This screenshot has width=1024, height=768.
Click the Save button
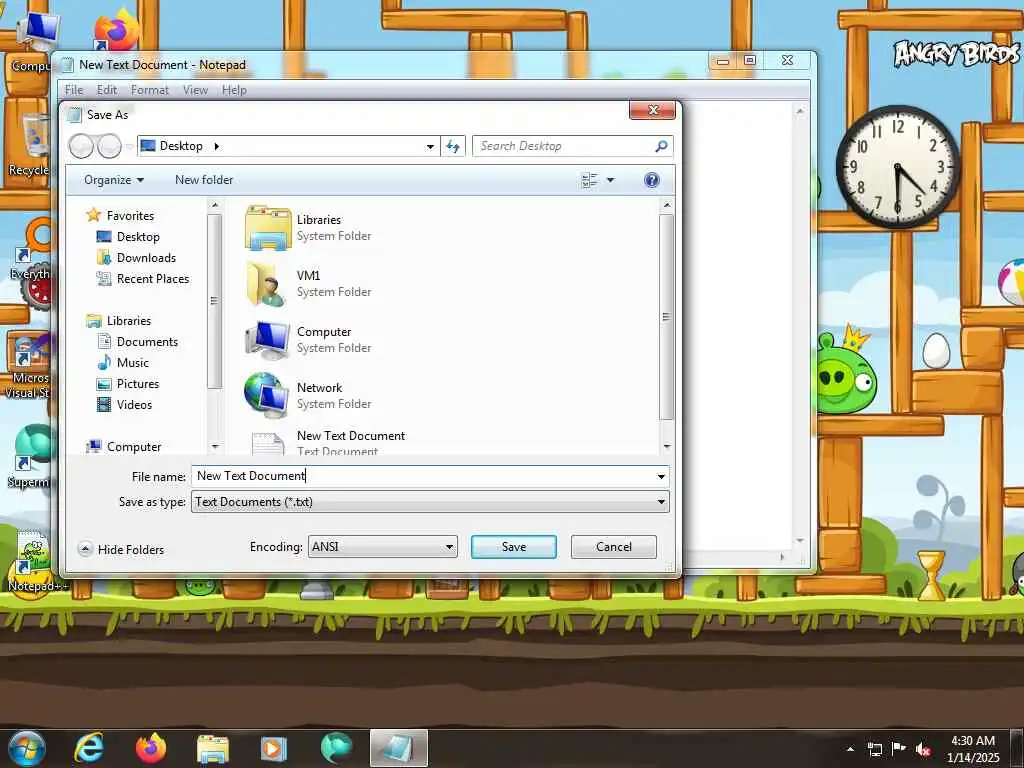point(514,547)
